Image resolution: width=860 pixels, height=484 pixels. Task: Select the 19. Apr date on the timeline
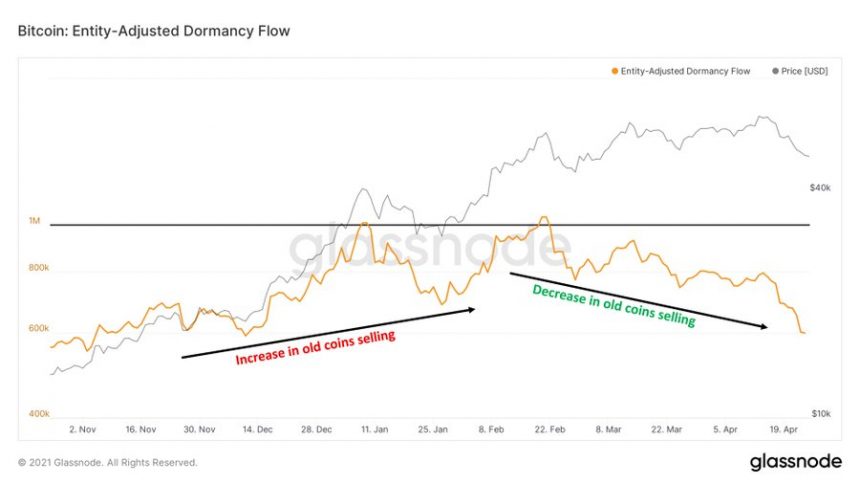pyautogui.click(x=783, y=429)
